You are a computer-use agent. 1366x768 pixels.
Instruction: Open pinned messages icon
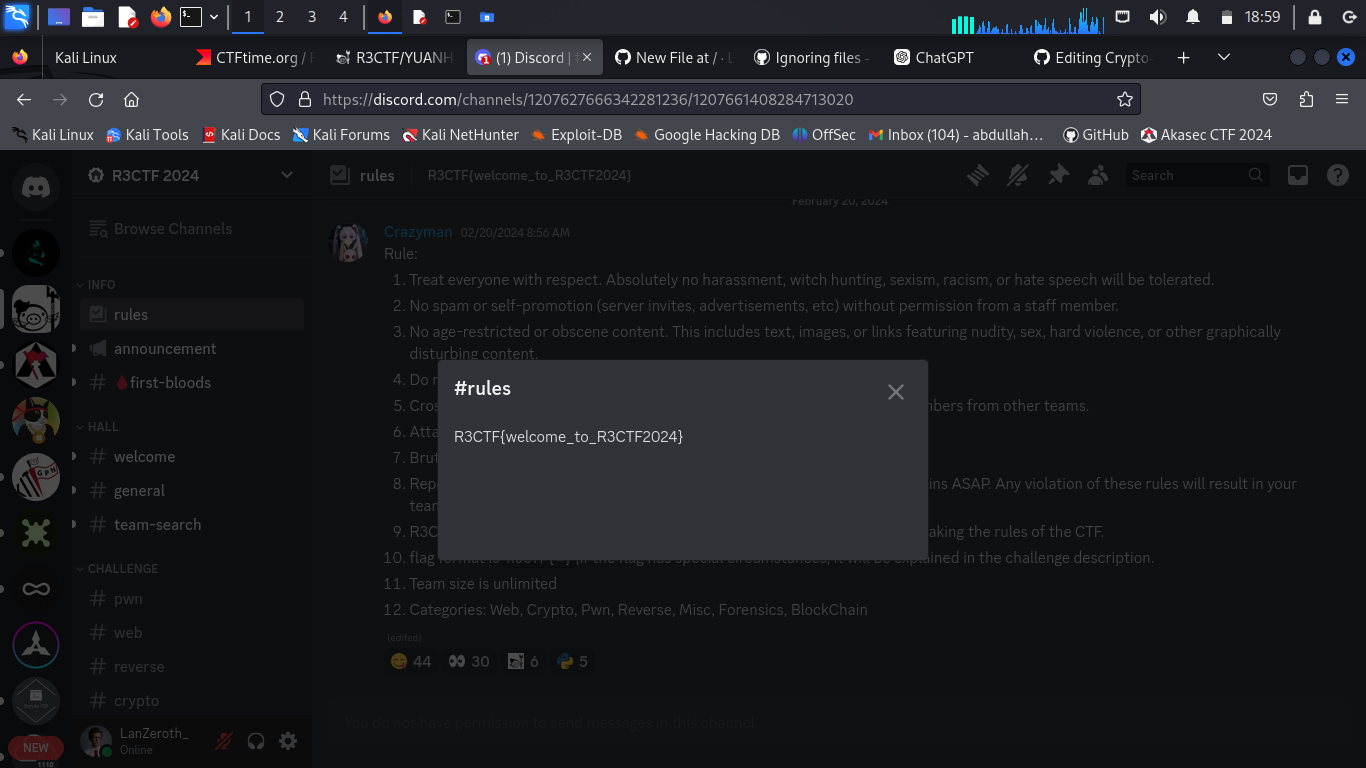(x=1058, y=175)
